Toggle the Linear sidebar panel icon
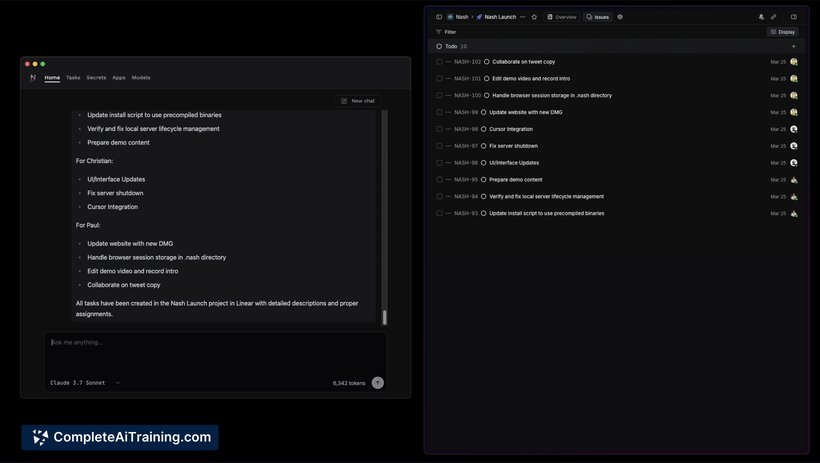 439,17
